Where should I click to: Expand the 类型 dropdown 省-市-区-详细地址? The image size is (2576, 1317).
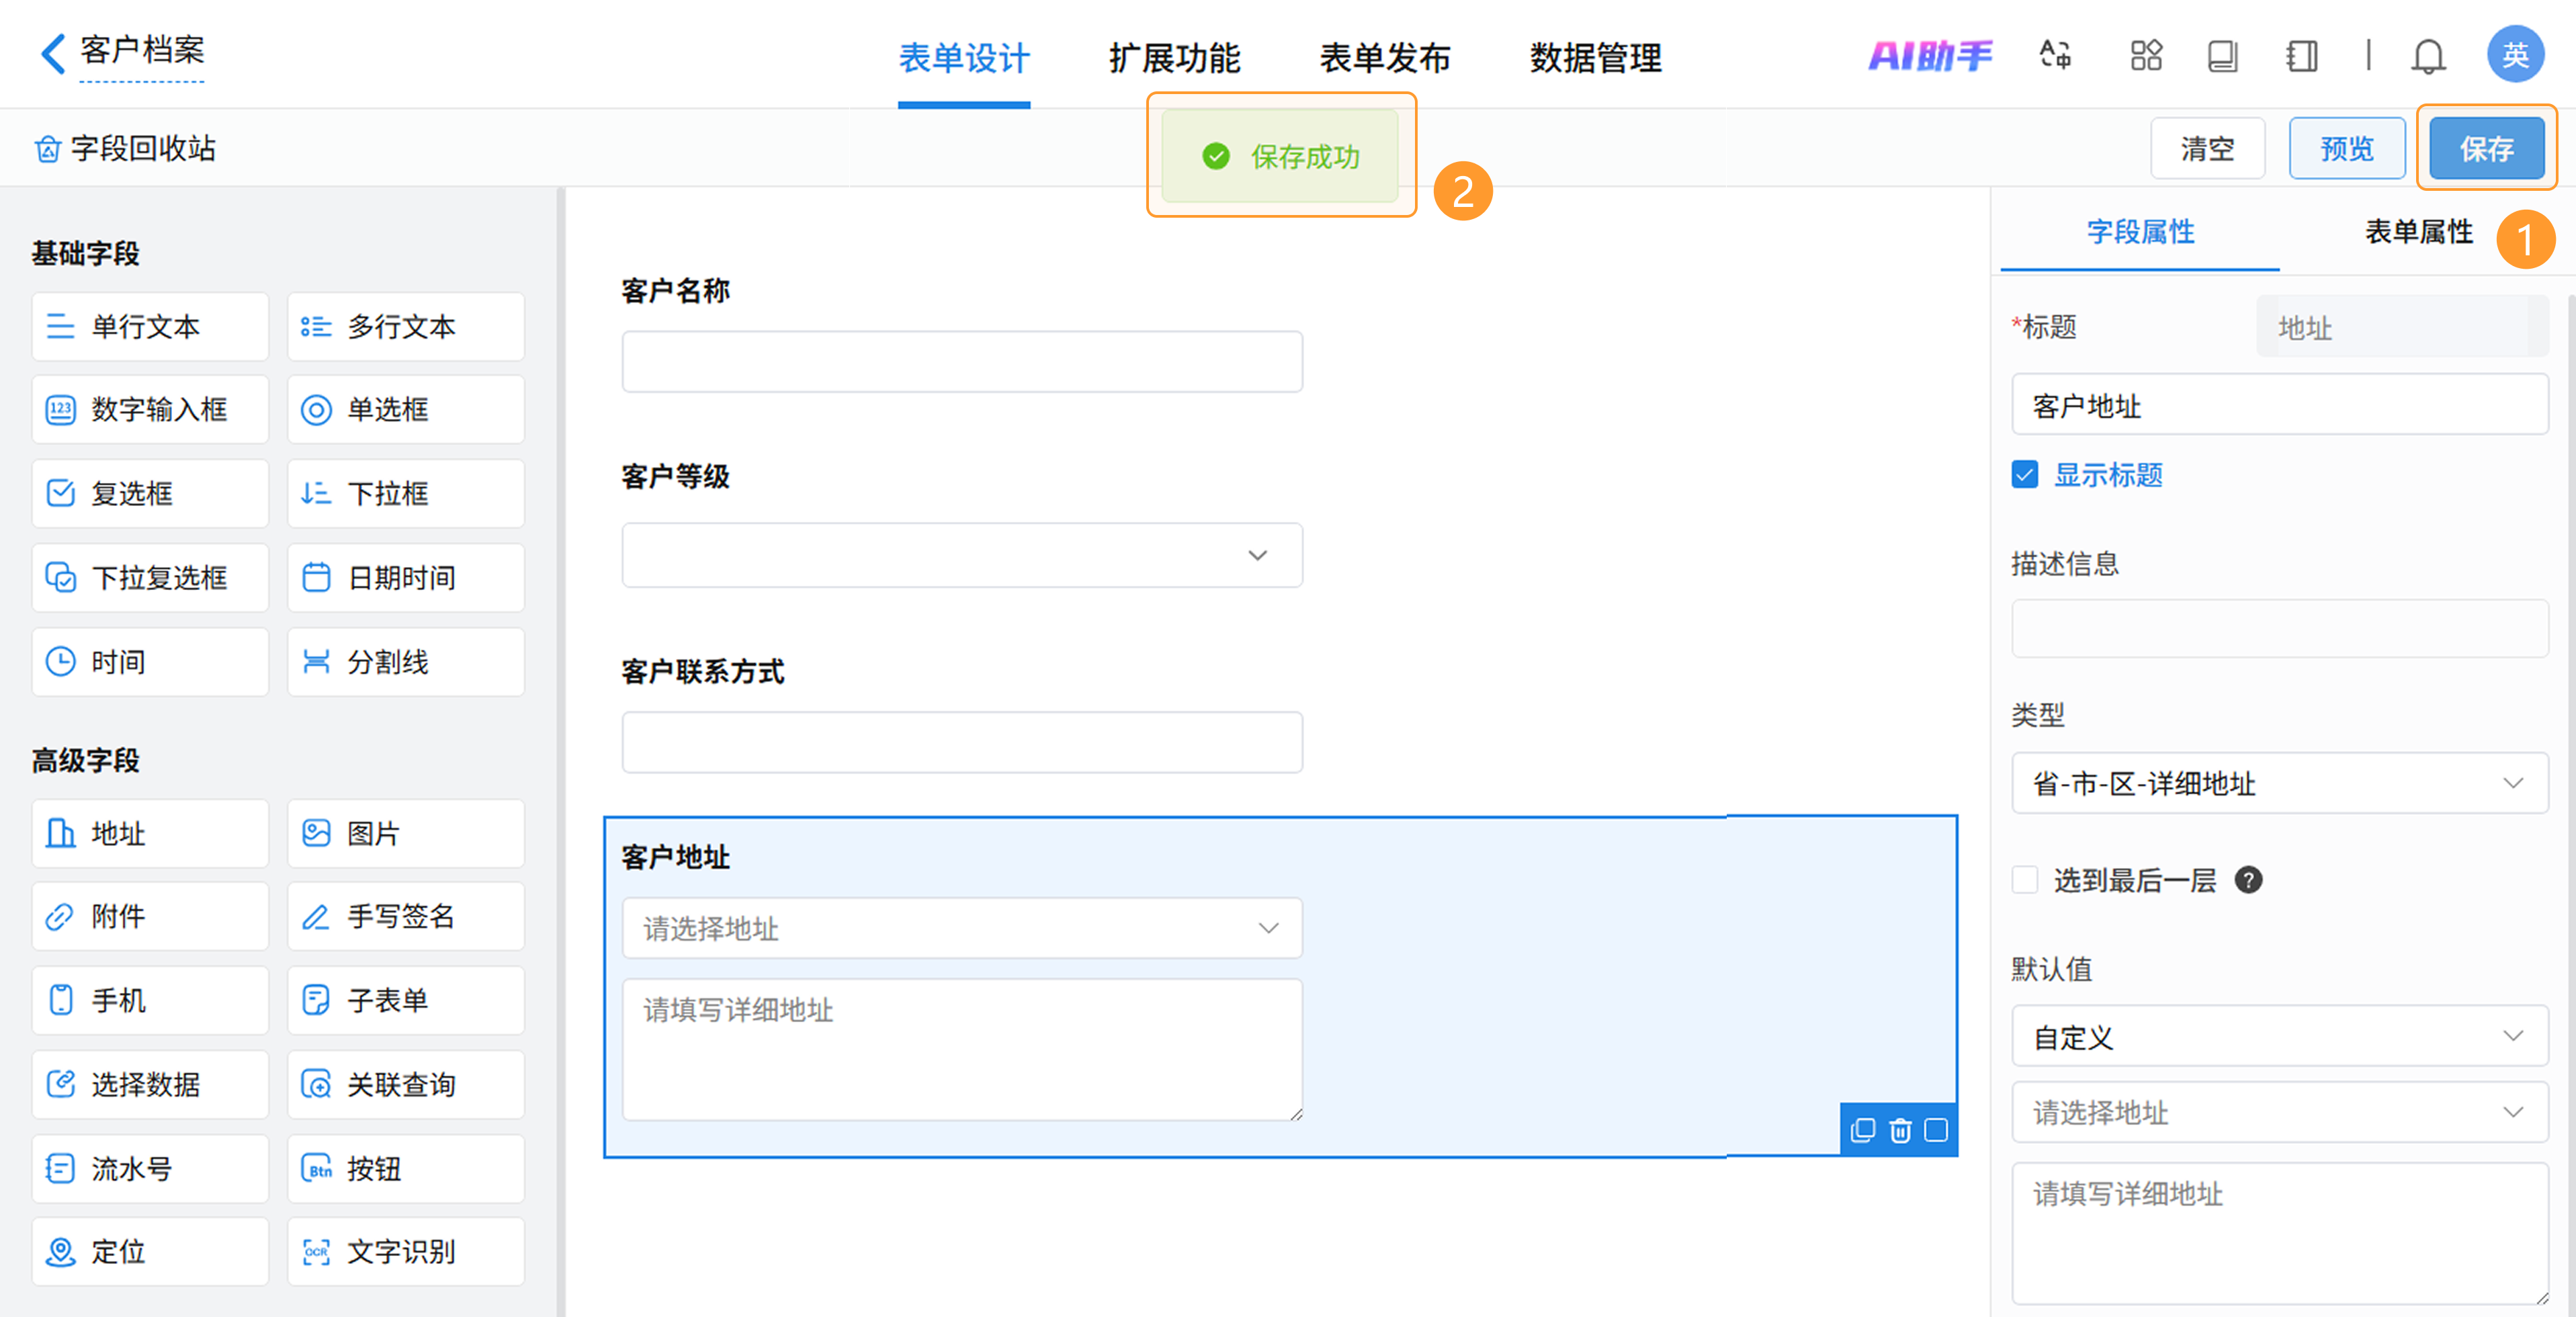click(2279, 783)
